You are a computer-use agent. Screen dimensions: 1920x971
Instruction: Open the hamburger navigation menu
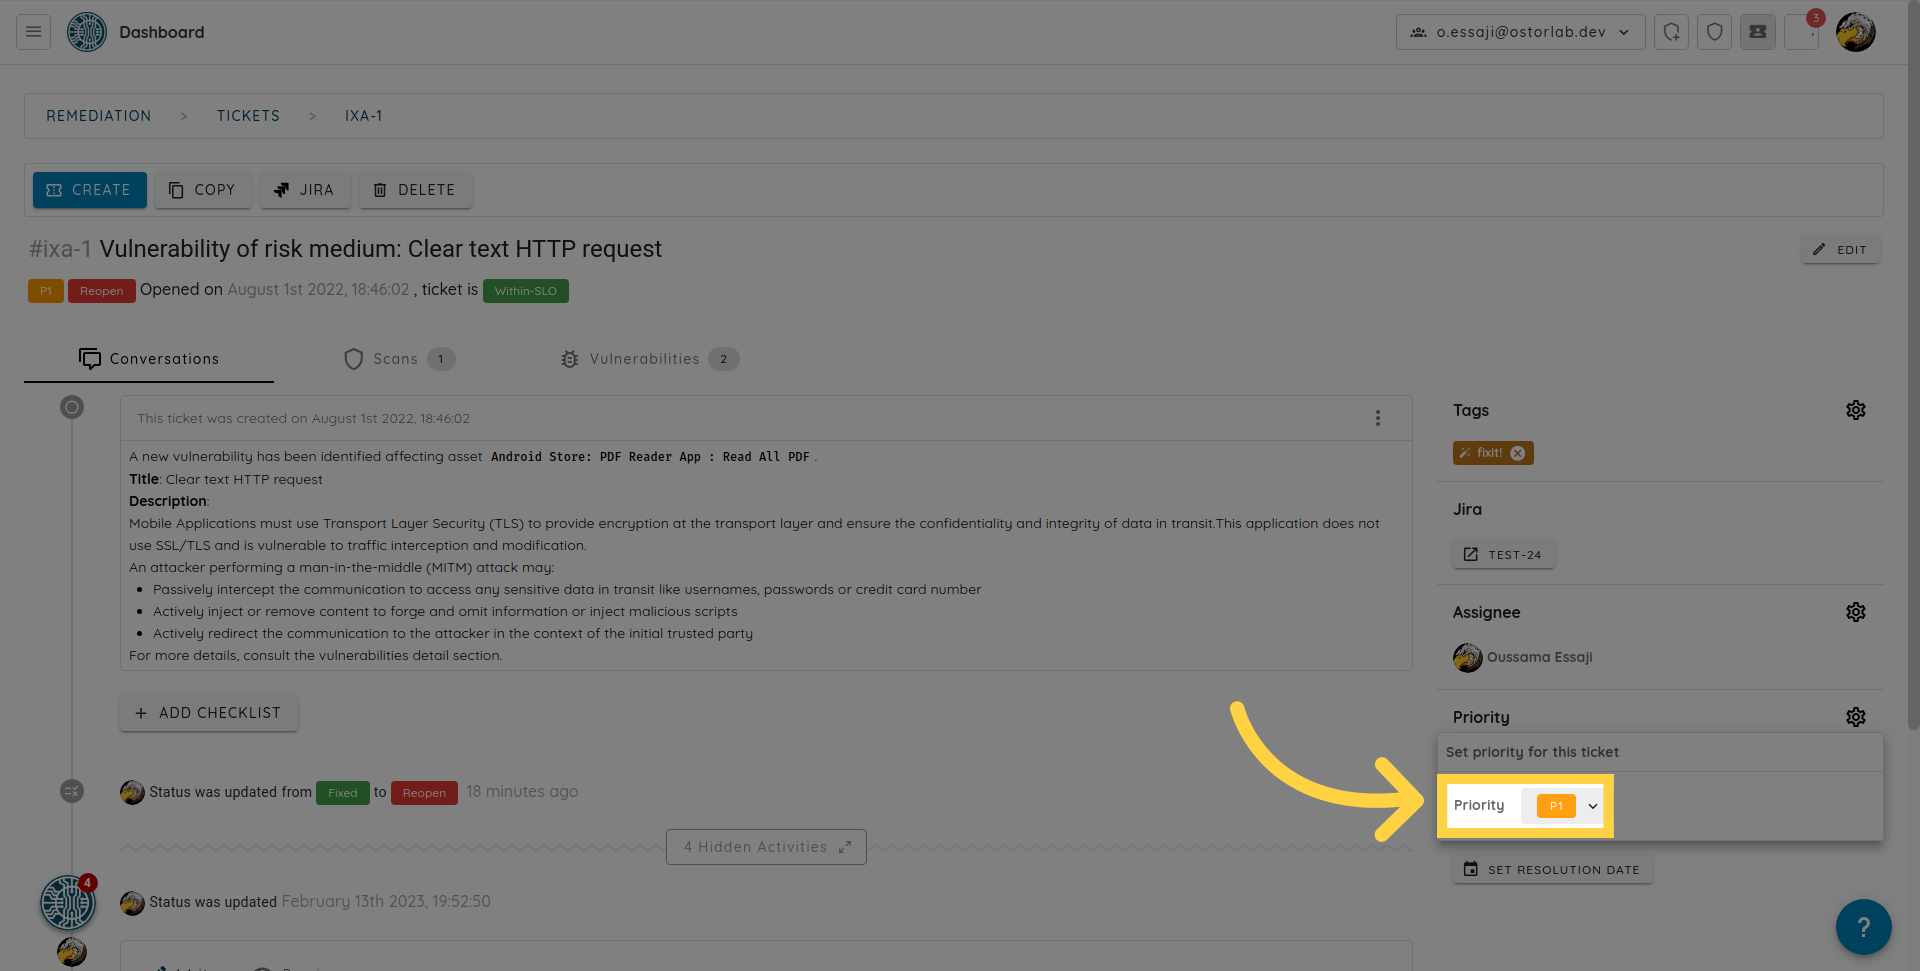(x=33, y=32)
